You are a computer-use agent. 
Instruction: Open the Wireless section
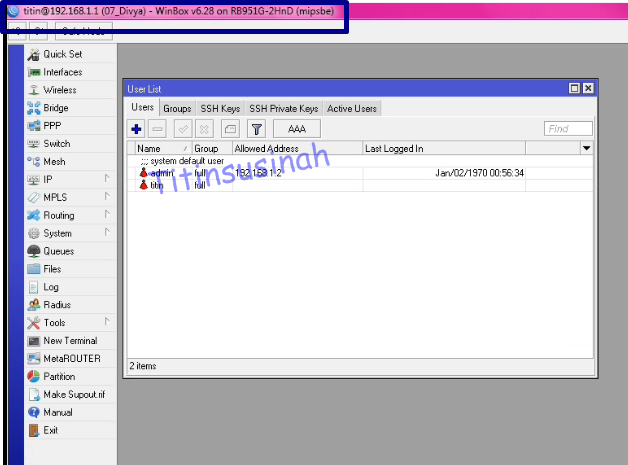click(70, 90)
